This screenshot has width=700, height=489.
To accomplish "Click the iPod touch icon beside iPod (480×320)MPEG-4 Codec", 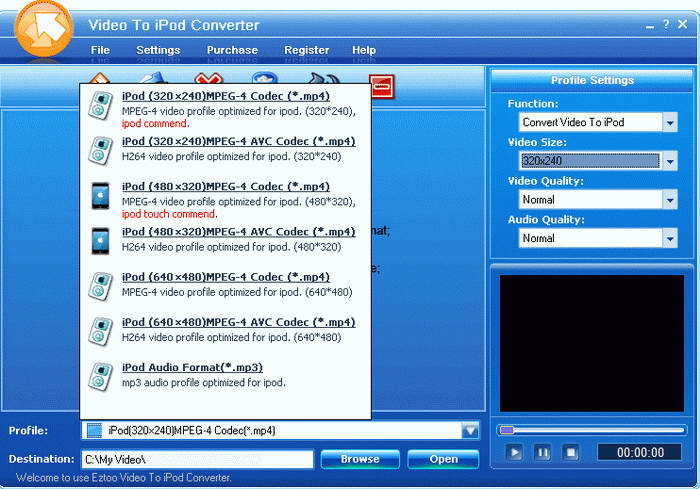I will [100, 196].
